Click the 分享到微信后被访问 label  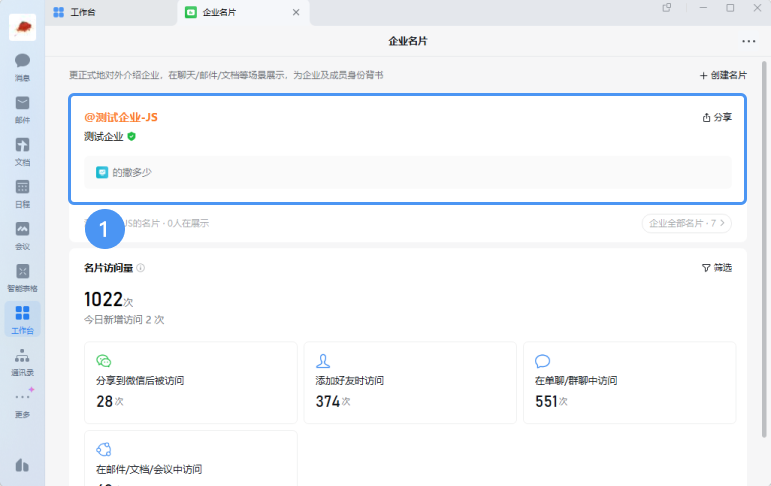click(140, 381)
